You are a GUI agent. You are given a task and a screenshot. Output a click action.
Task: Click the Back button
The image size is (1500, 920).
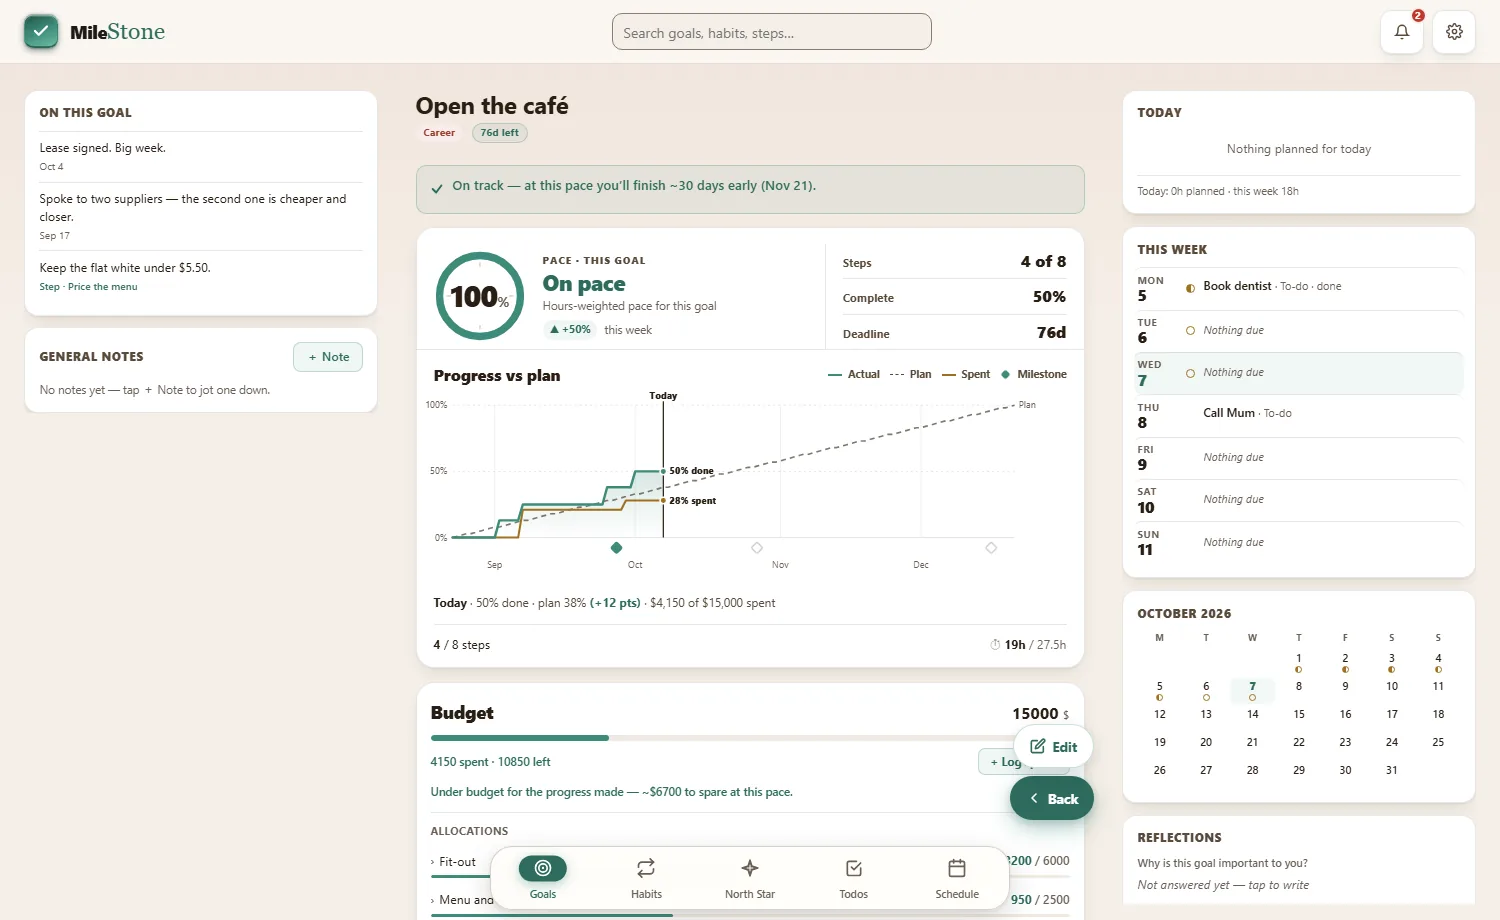tap(1052, 799)
